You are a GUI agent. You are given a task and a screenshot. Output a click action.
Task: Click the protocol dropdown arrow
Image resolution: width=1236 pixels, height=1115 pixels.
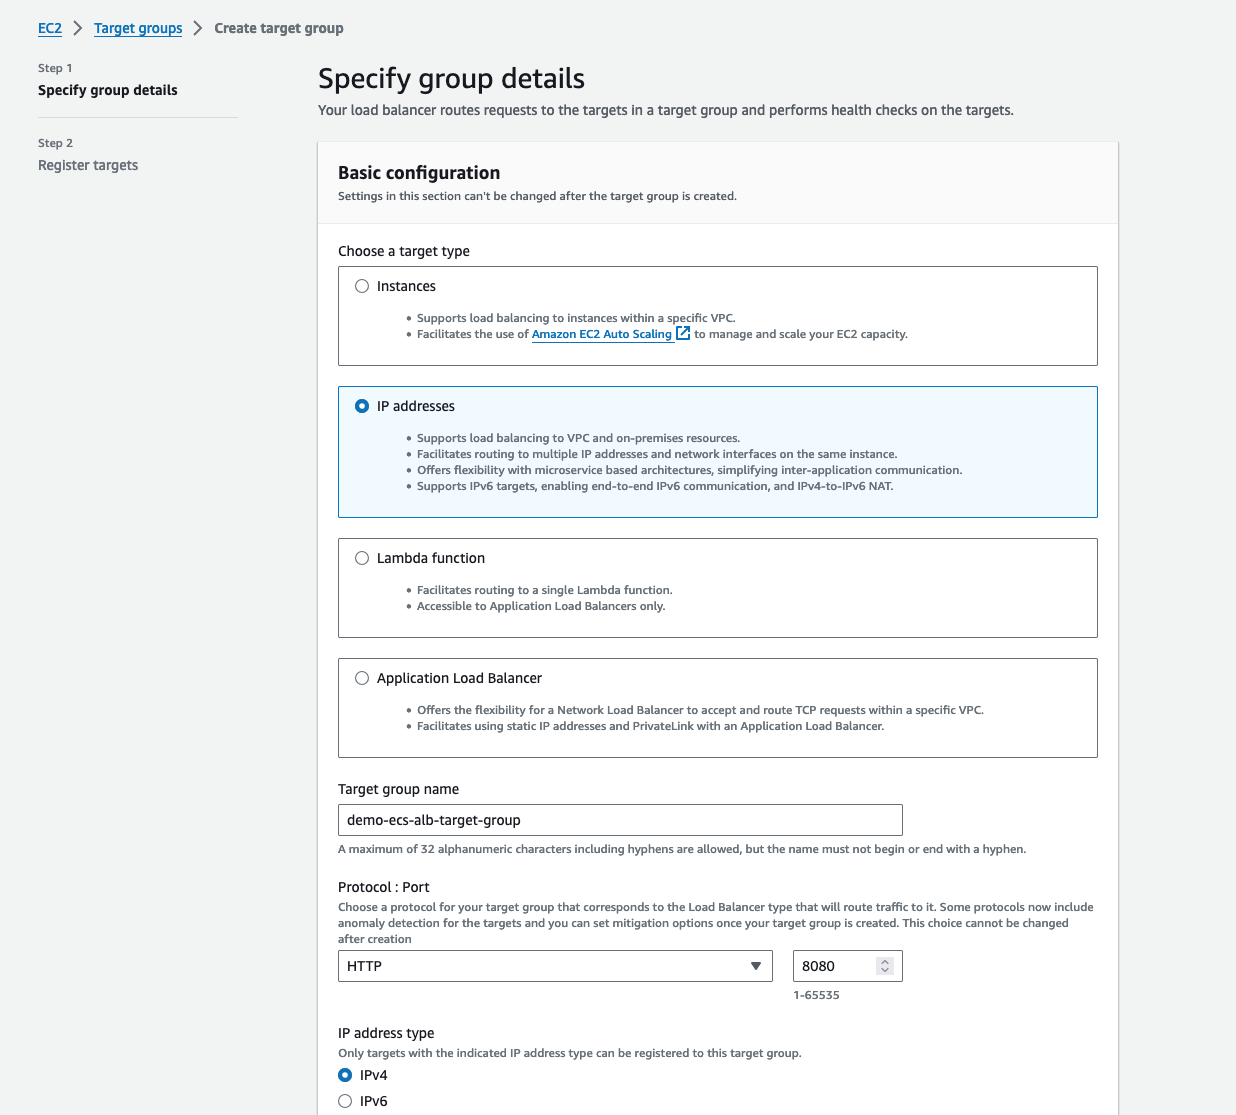pyautogui.click(x=756, y=966)
